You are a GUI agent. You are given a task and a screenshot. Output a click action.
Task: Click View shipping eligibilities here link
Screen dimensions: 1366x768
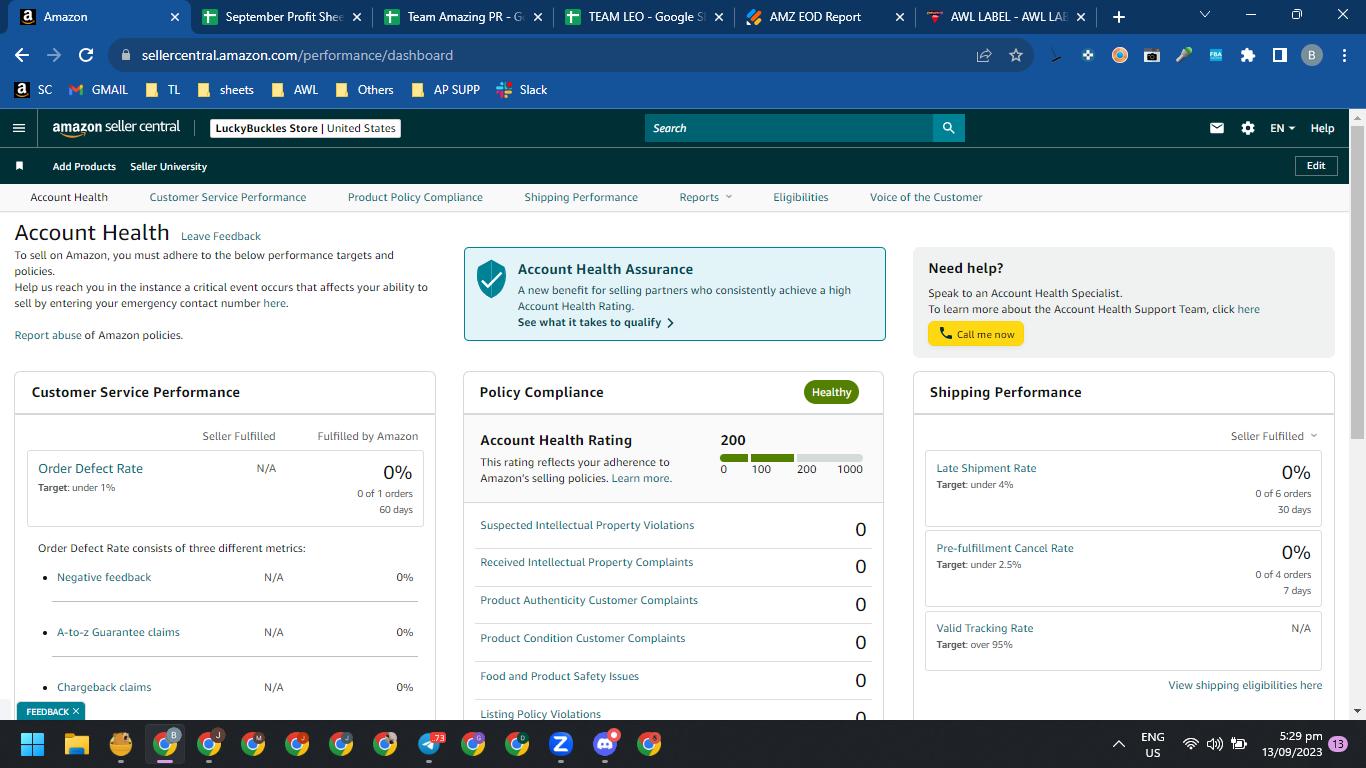coord(1245,685)
